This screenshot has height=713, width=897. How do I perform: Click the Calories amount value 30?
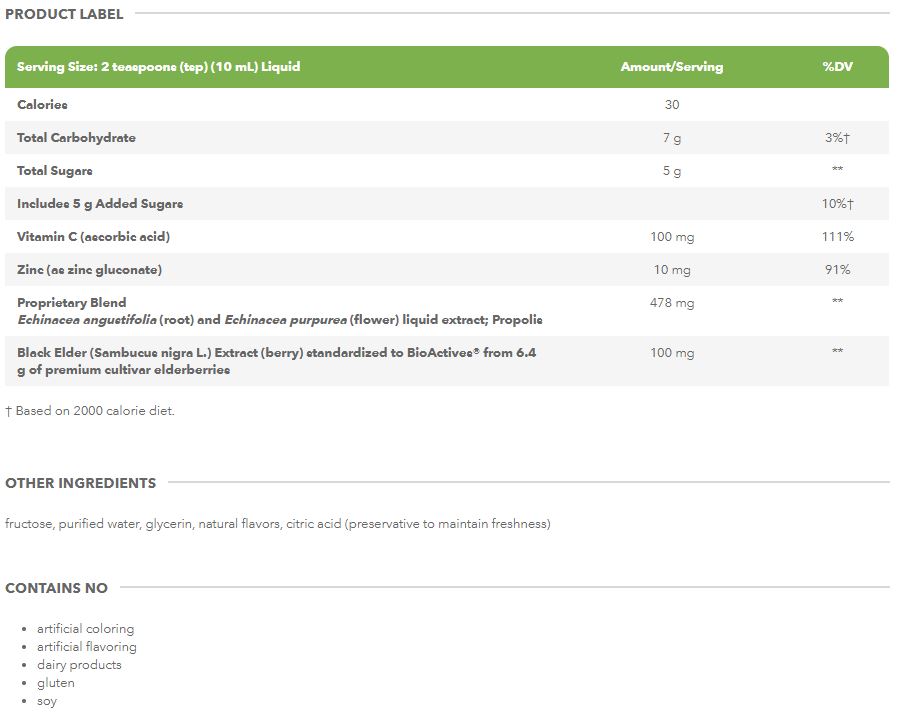(671, 104)
